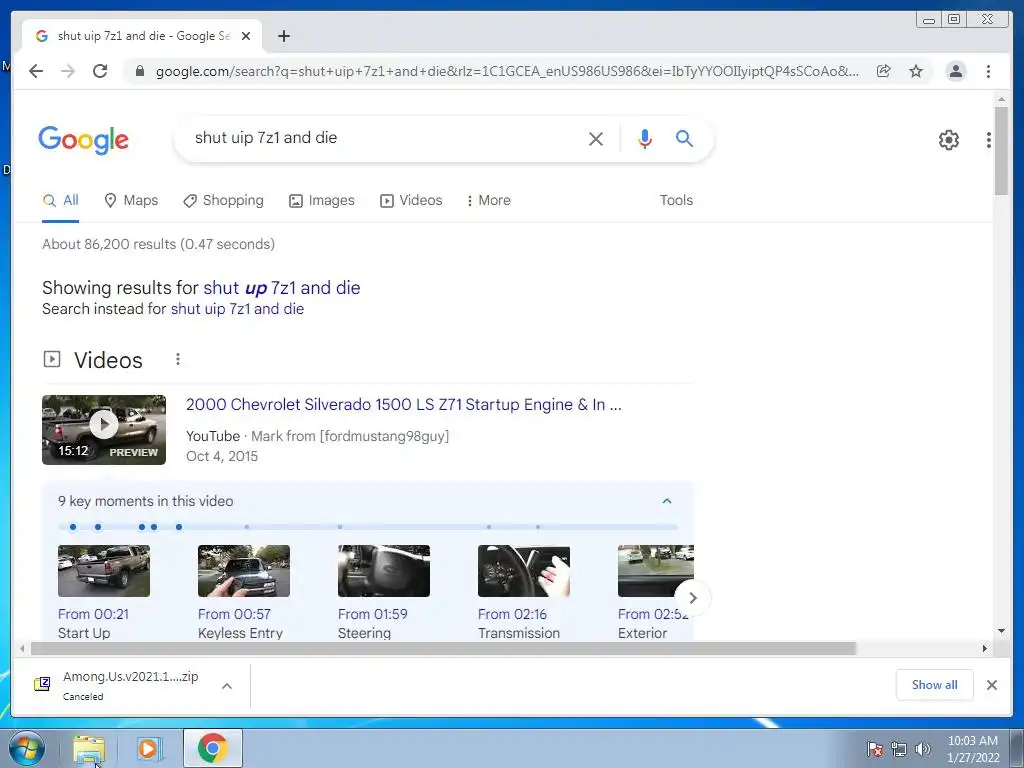This screenshot has width=1024, height=768.
Task: Start voice search with microphone
Action: click(645, 138)
